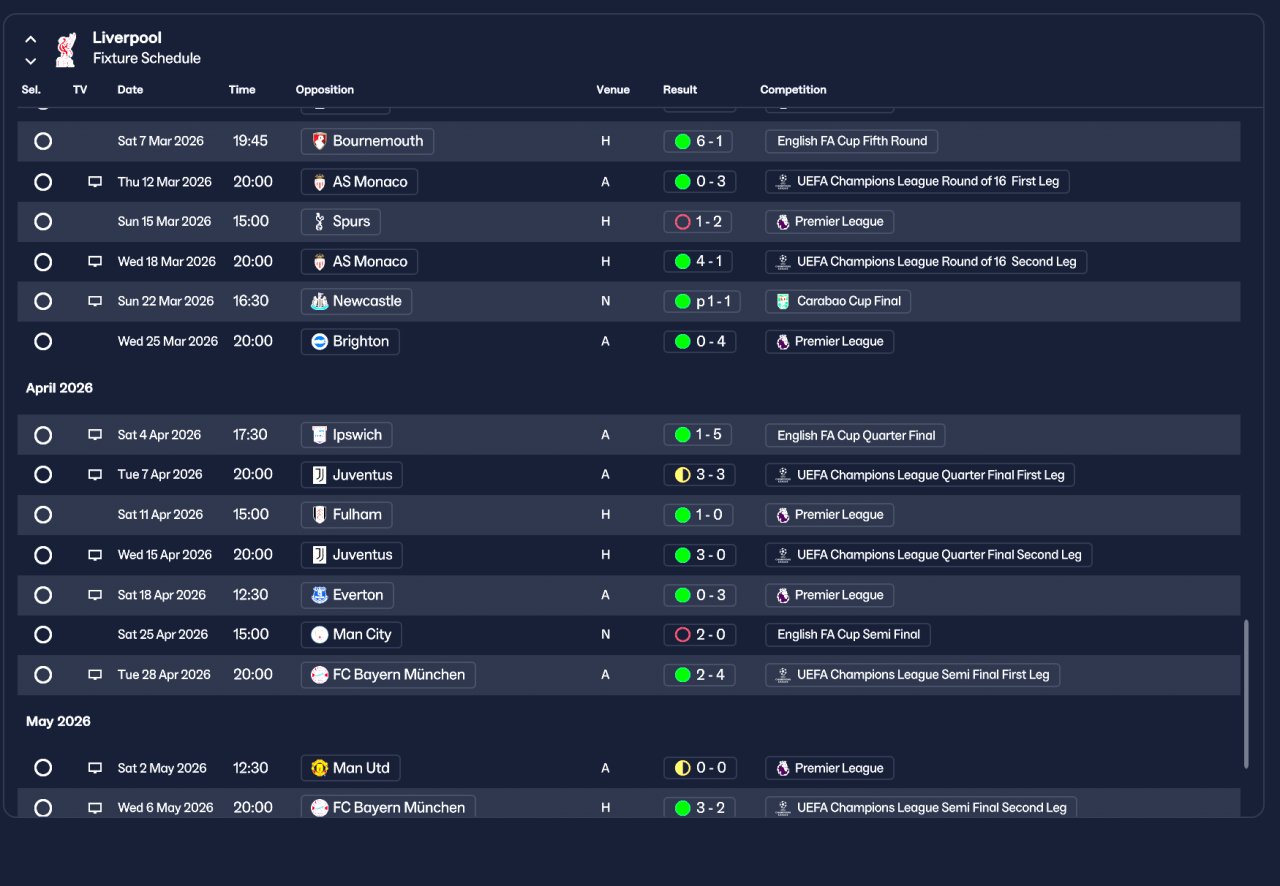Click the up chevron beside Liverpool
Viewport: 1280px width, 886px height.
tap(31, 40)
